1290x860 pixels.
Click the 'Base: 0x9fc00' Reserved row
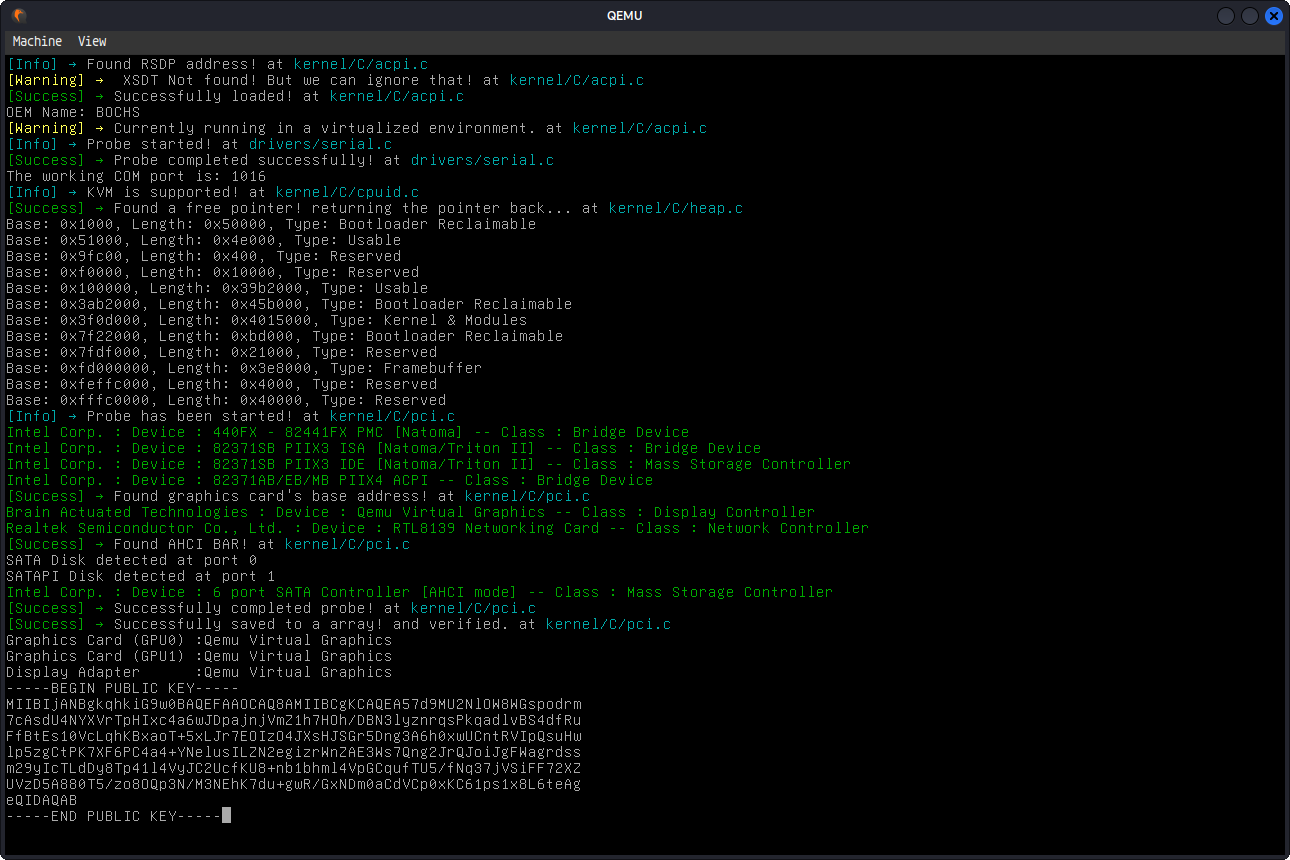tap(204, 256)
